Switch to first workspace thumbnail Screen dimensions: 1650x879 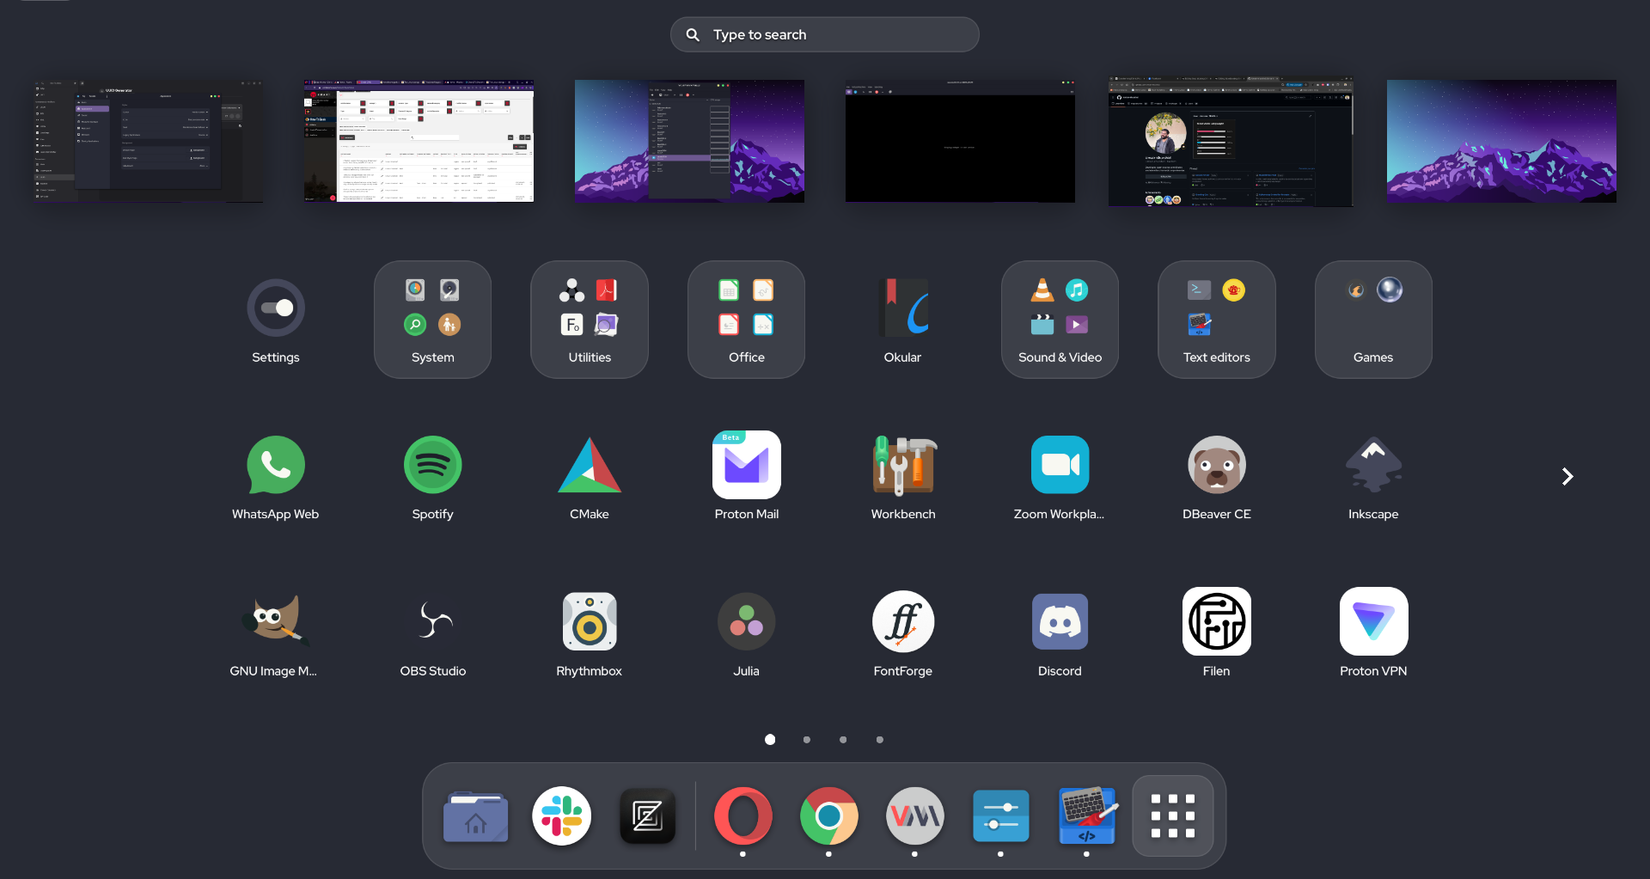pos(148,141)
